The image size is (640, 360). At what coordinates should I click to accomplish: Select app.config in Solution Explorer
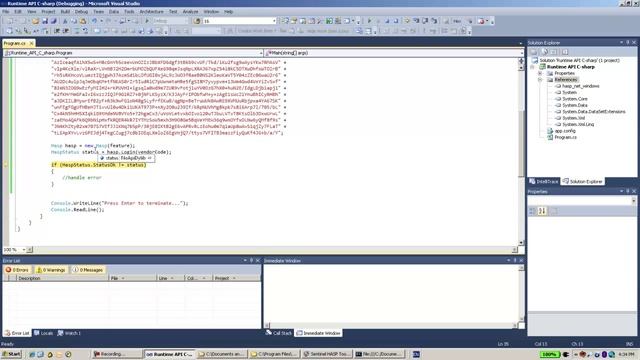point(565,131)
